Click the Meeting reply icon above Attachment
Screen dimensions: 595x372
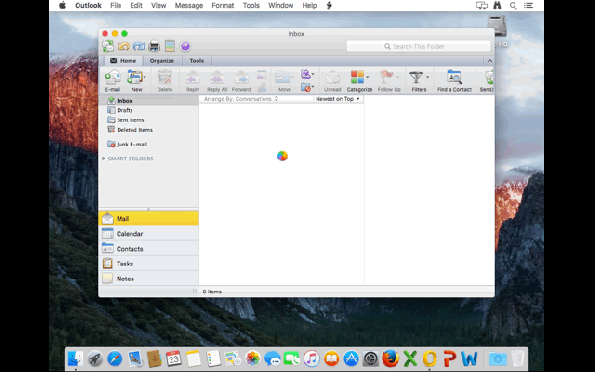pos(261,74)
